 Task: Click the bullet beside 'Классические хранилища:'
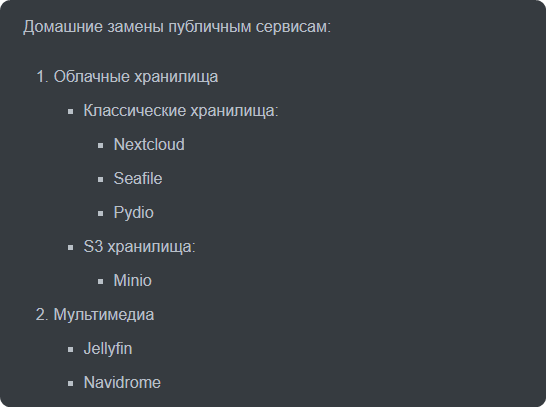point(71,112)
